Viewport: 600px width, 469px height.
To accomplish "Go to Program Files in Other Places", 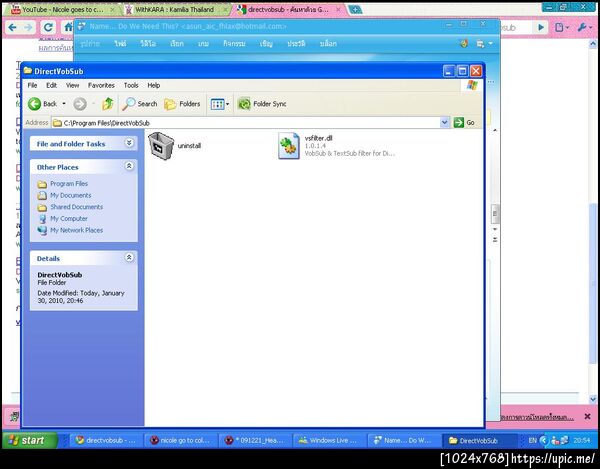I will [69, 184].
